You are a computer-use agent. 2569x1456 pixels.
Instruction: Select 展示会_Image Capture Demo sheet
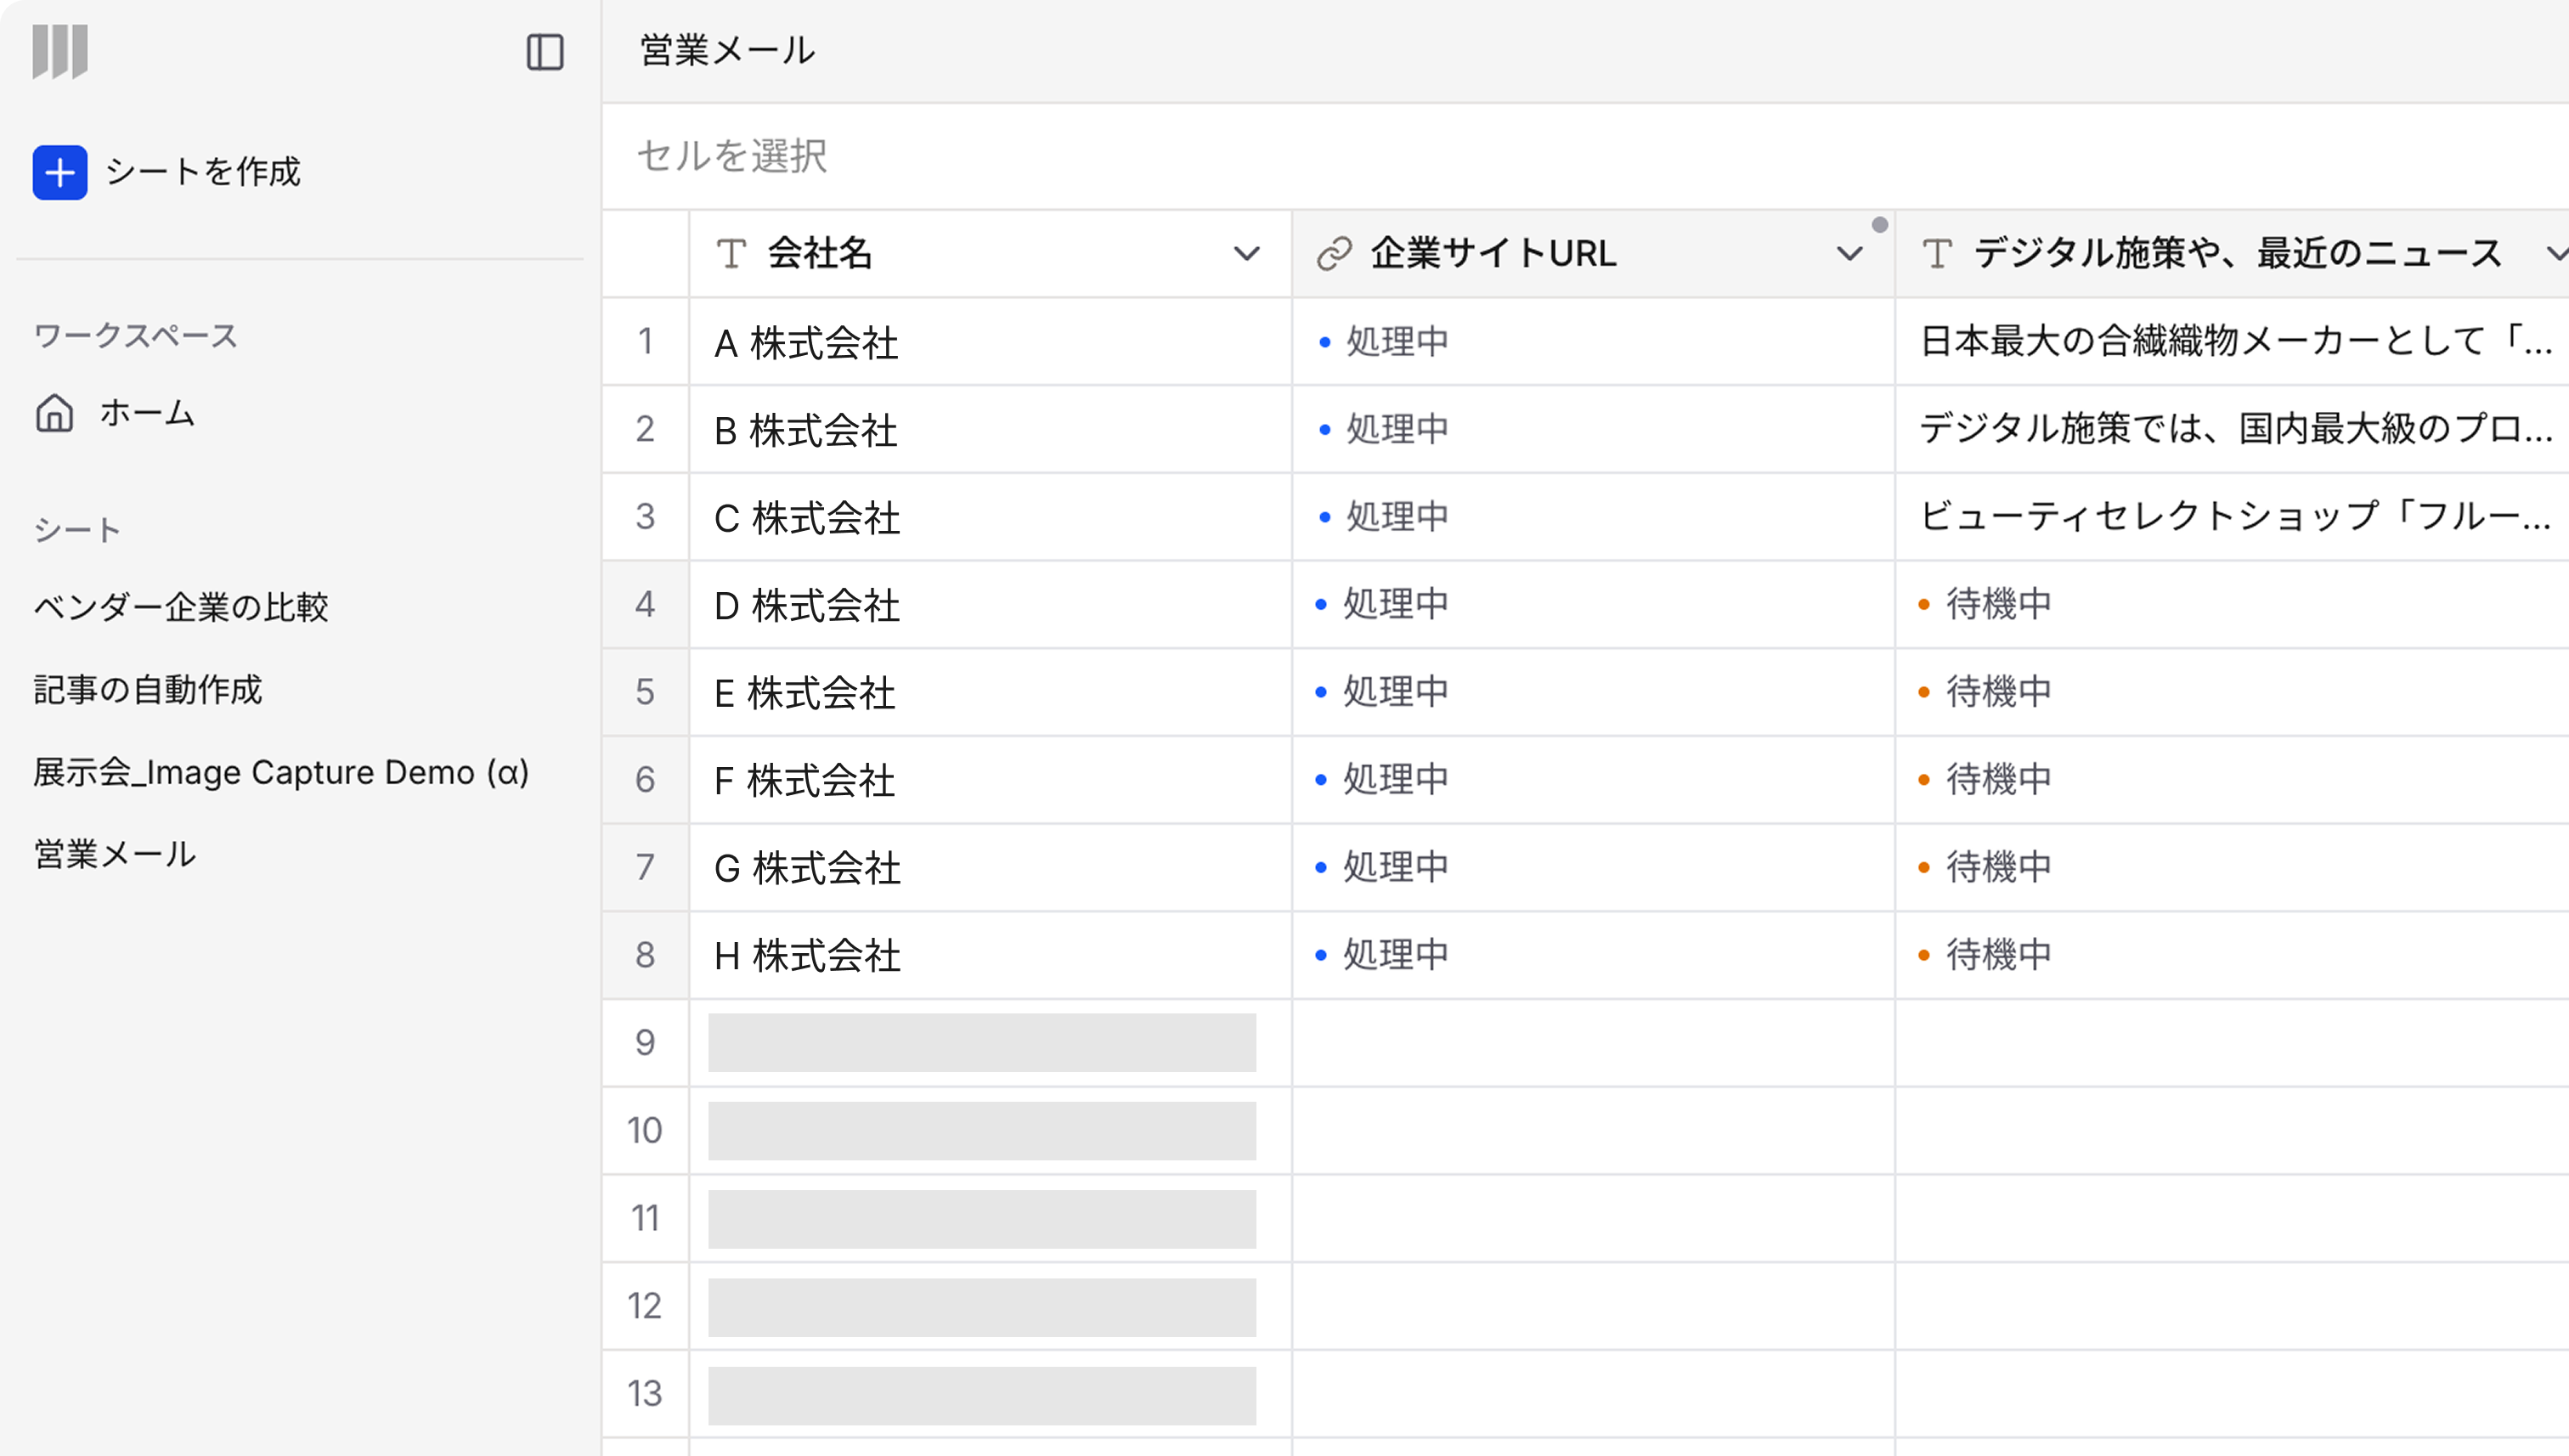point(281,772)
